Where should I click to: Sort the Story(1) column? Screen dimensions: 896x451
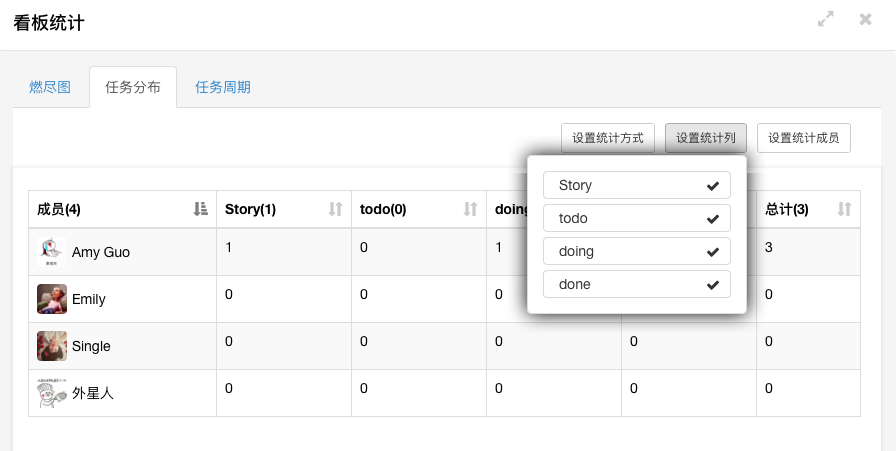[x=336, y=209]
